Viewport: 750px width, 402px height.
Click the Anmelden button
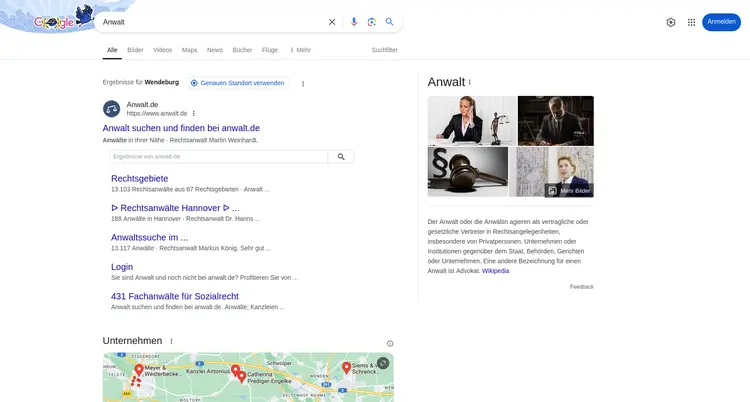click(x=721, y=22)
